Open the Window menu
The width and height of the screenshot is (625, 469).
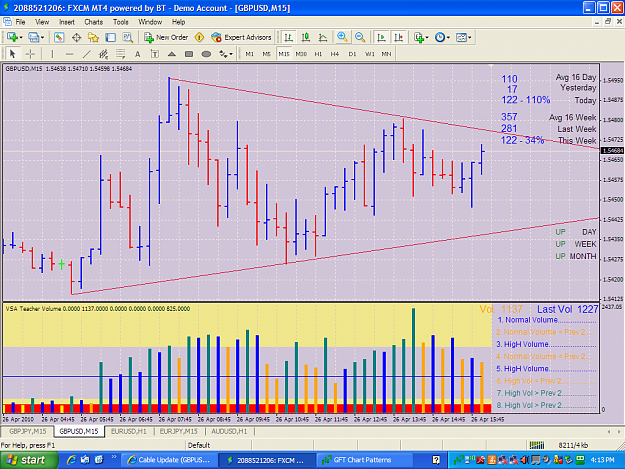pyautogui.click(x=150, y=22)
